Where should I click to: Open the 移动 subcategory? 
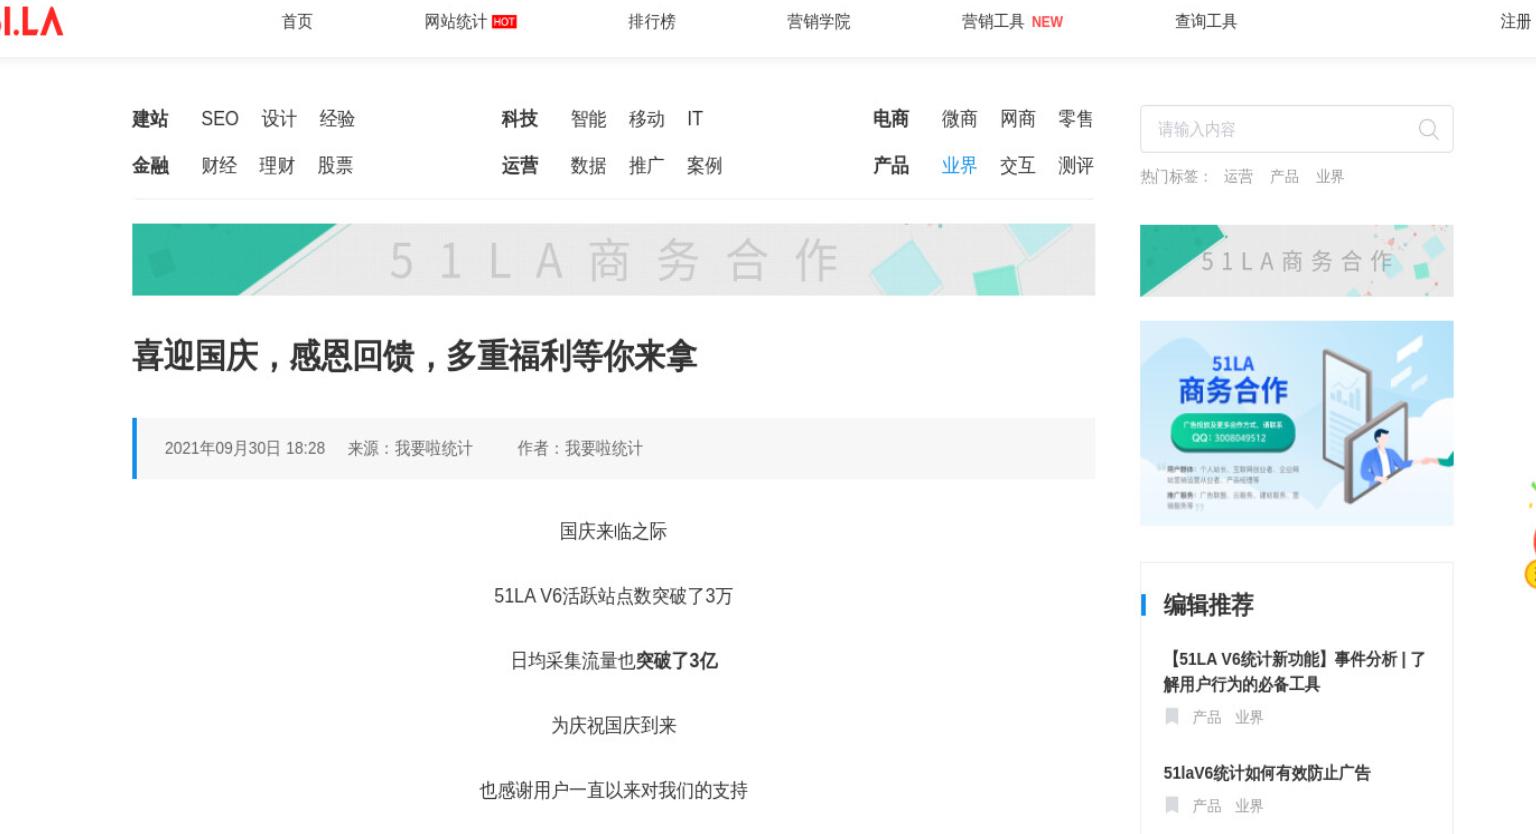point(646,119)
